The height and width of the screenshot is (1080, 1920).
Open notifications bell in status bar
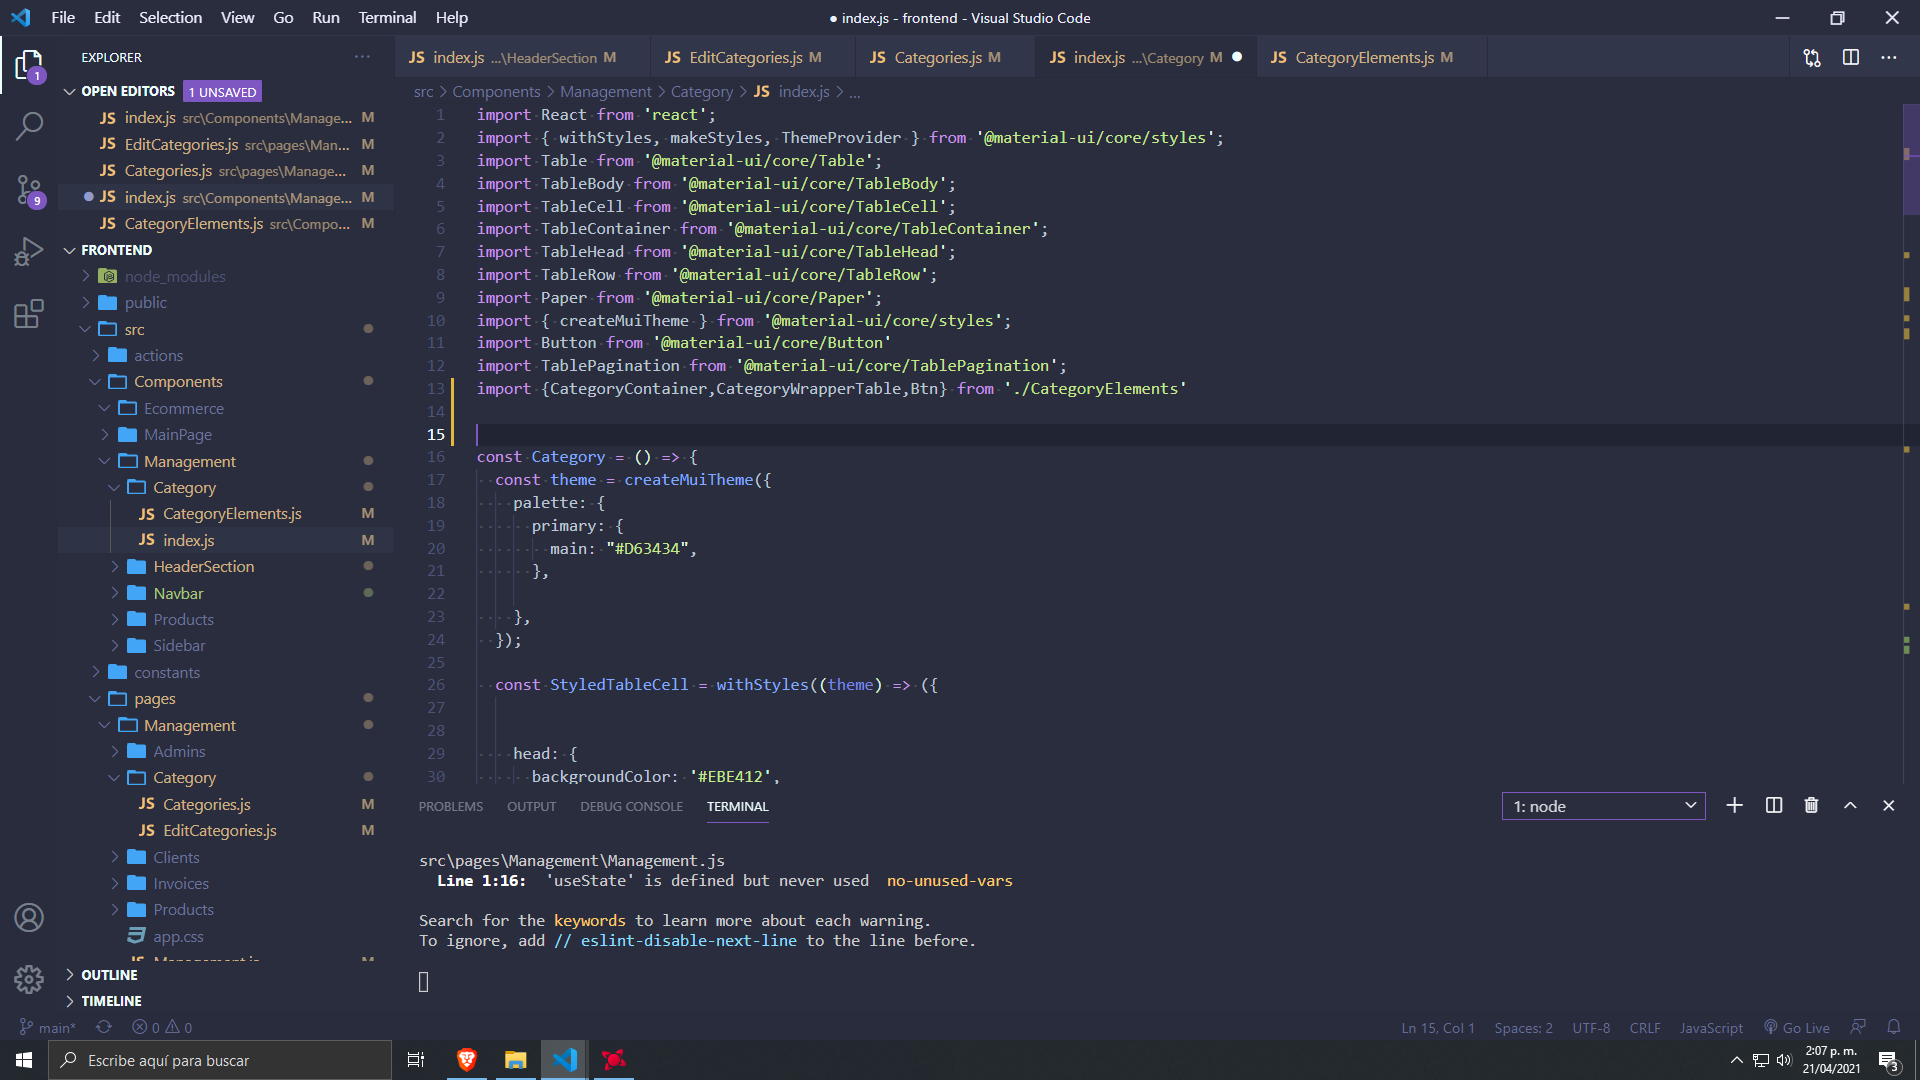coord(1894,1027)
